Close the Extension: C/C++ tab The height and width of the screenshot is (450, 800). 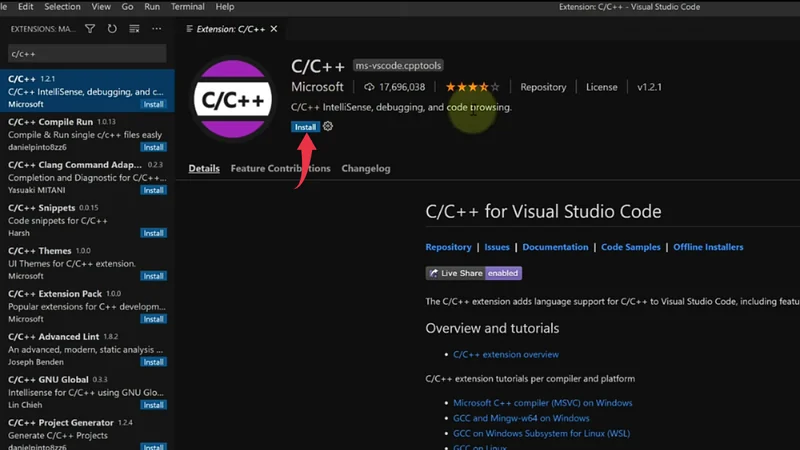point(275,29)
